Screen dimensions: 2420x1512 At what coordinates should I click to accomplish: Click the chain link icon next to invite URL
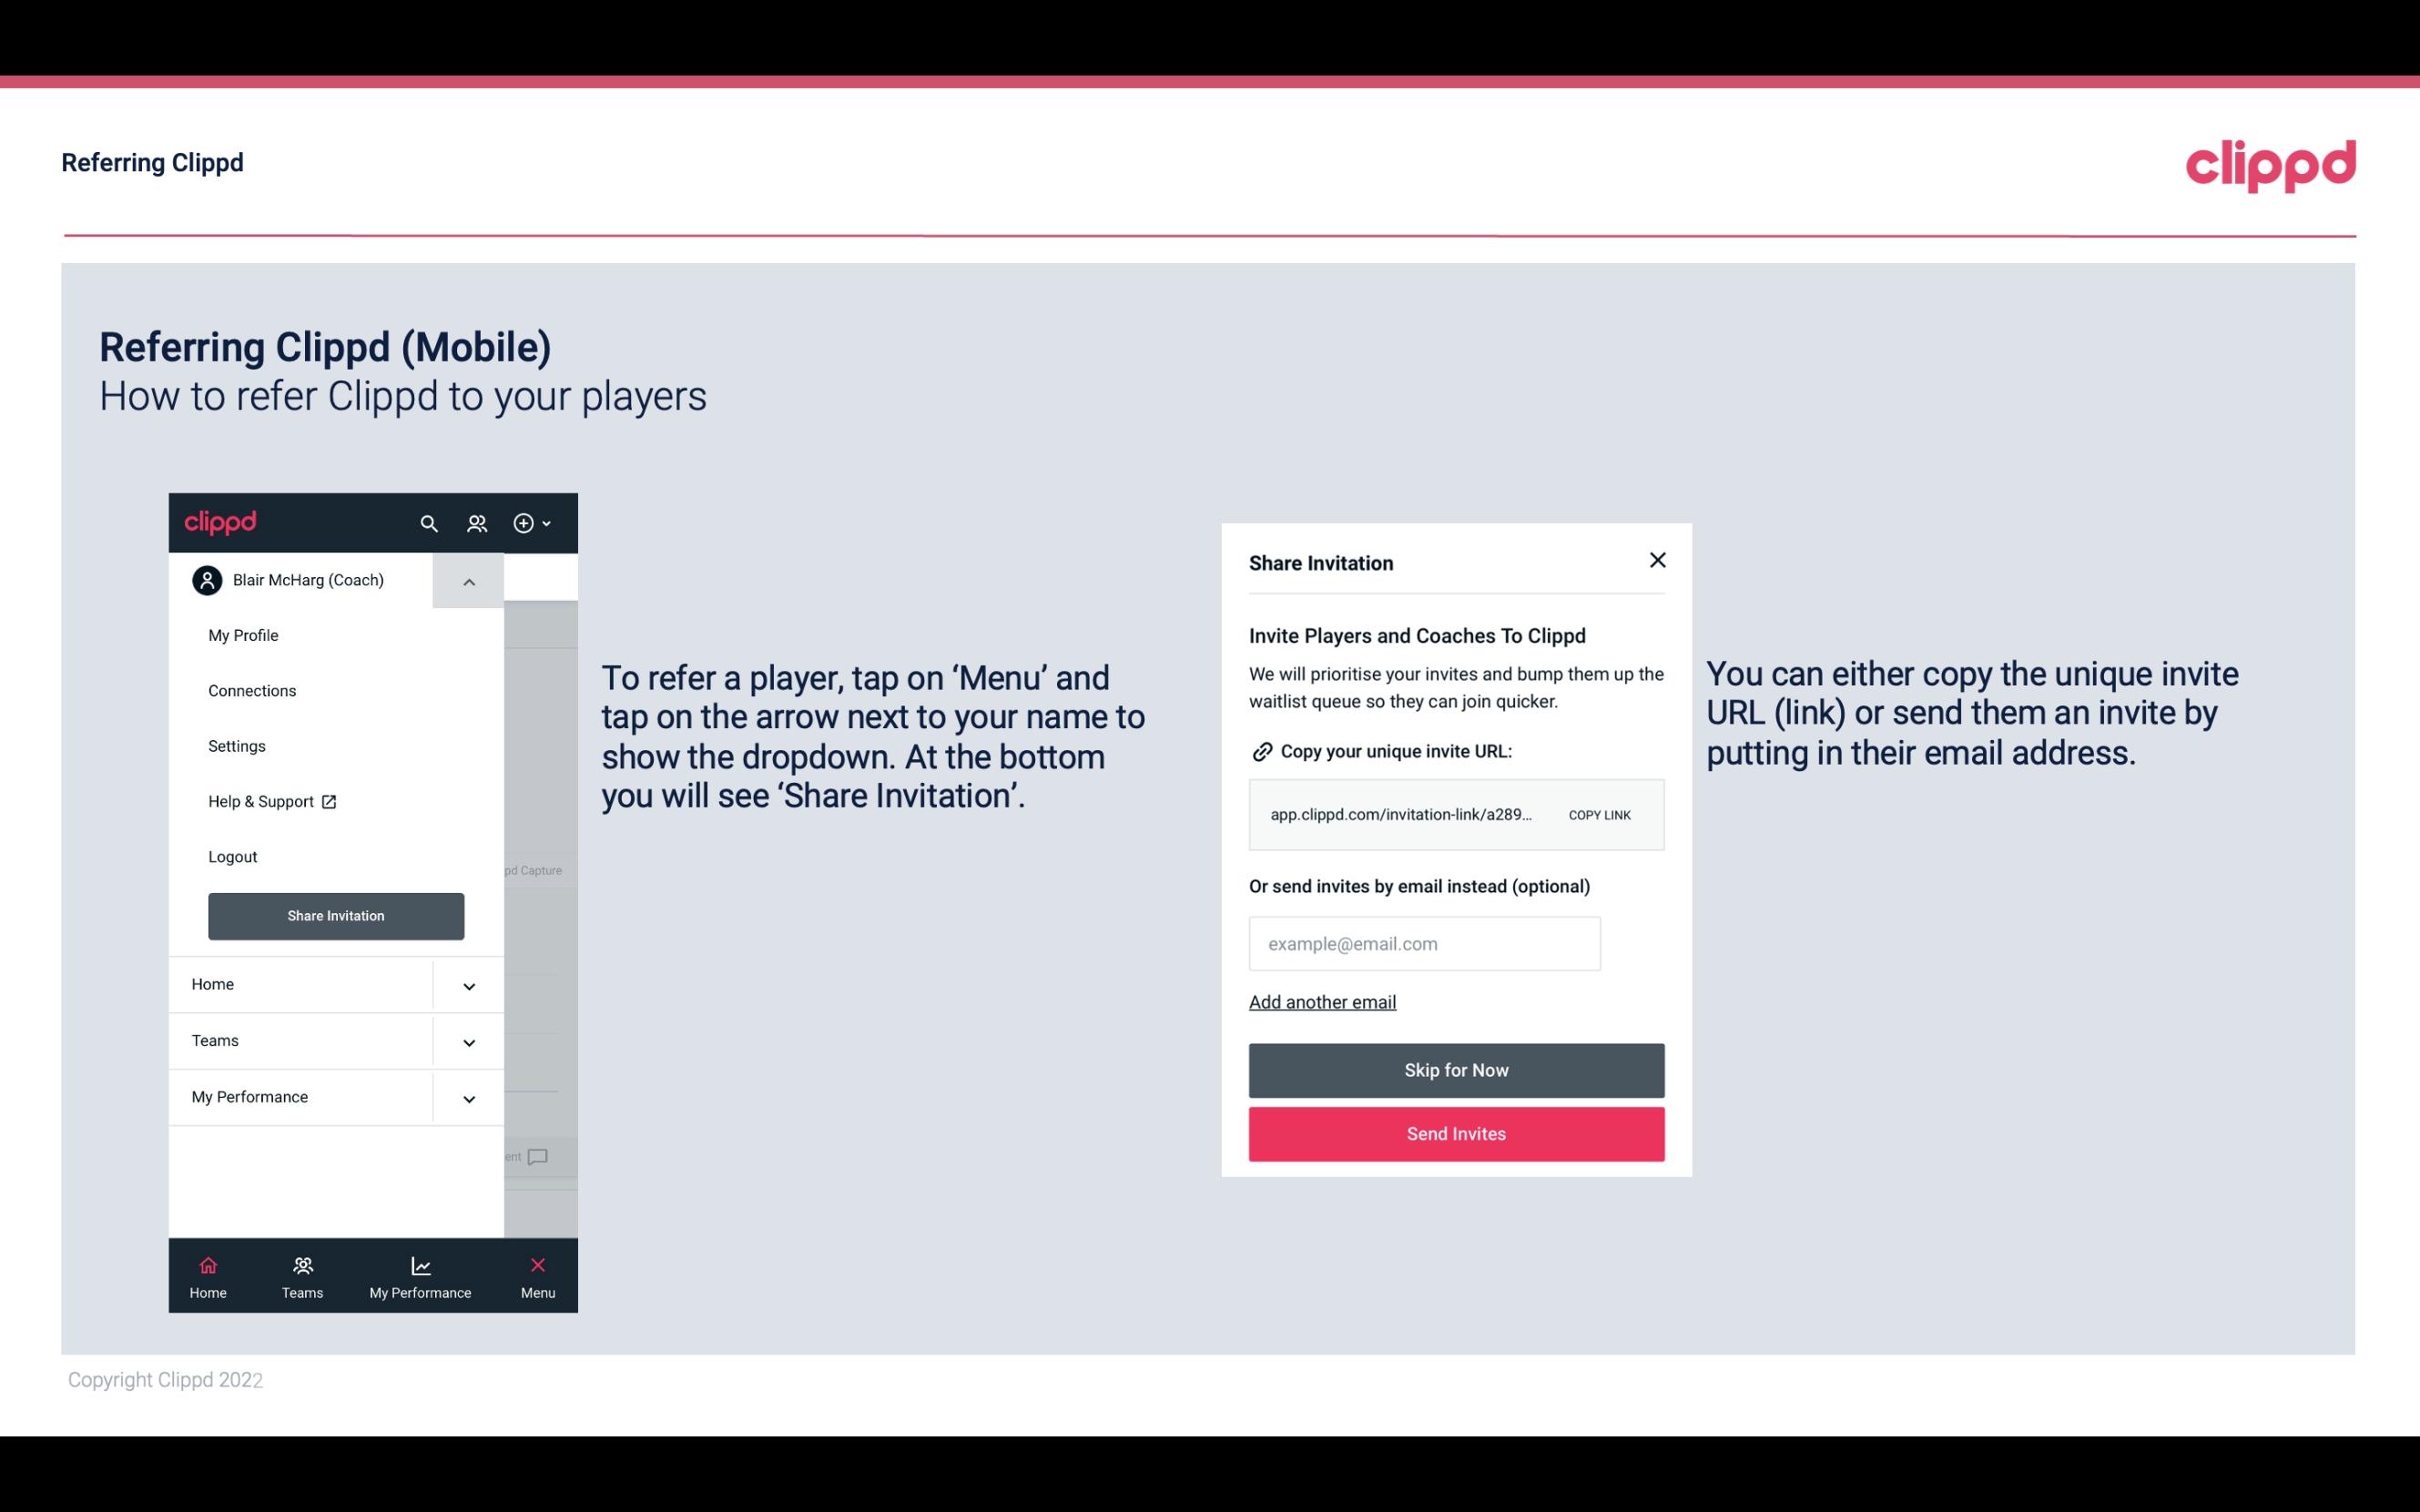[1261, 751]
